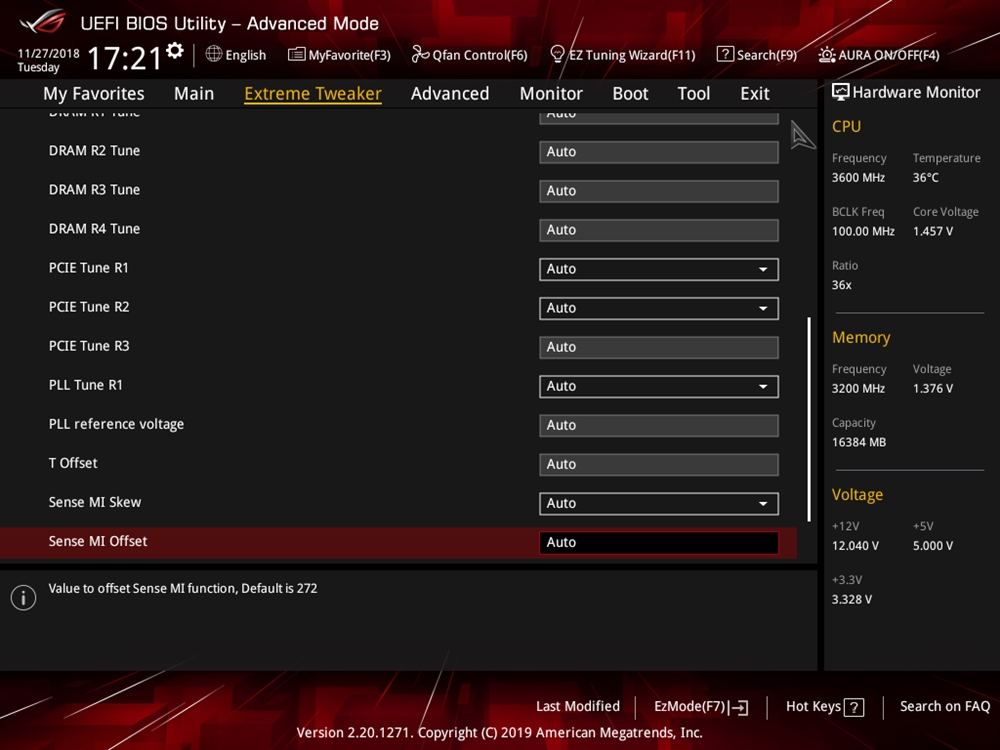Click Sense MI Offset value field
This screenshot has width=1000, height=750.
[x=659, y=542]
